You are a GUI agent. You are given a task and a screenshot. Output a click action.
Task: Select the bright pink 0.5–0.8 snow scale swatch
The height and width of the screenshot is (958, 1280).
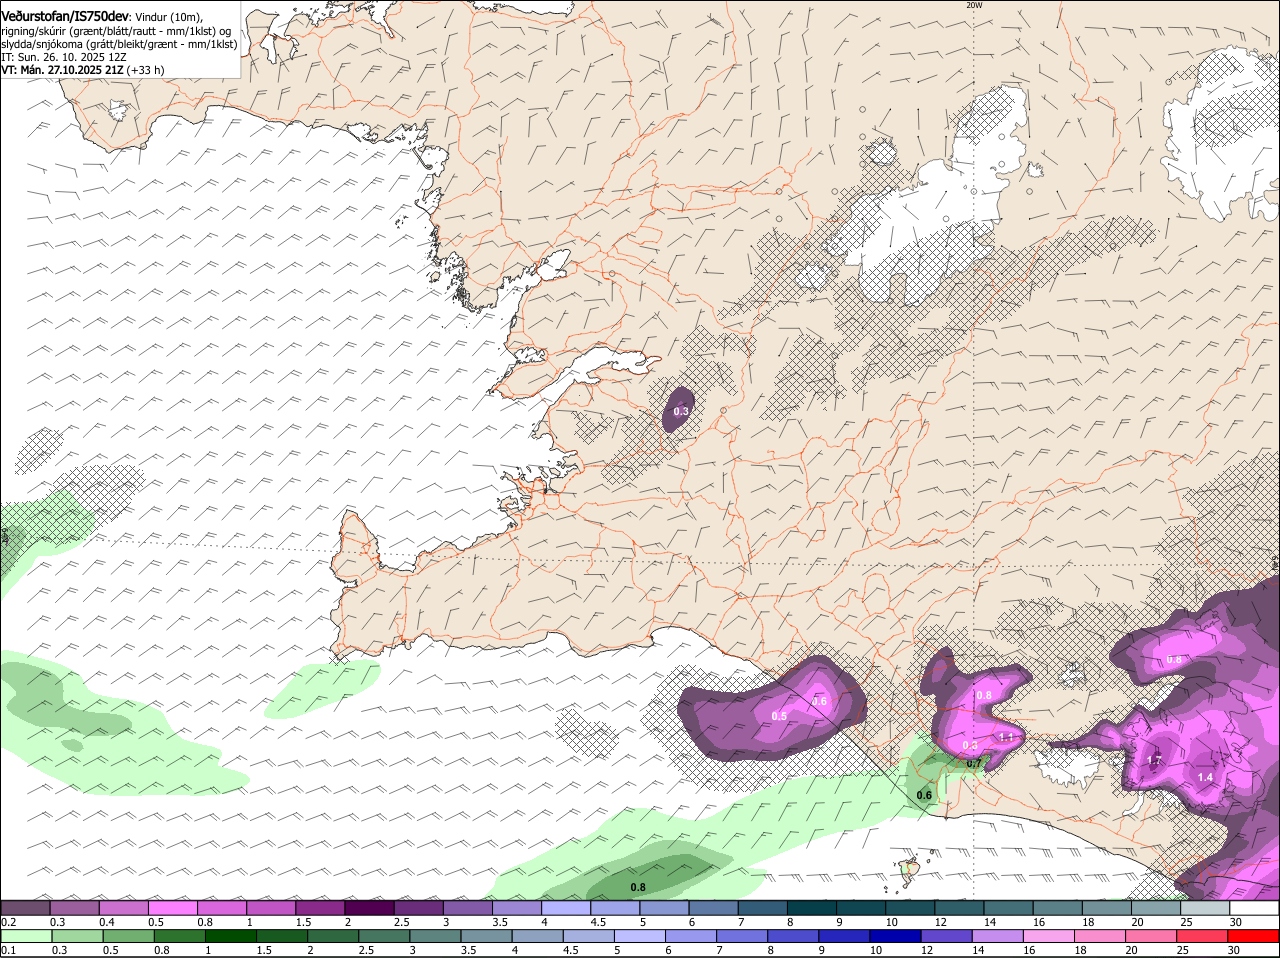click(x=173, y=908)
